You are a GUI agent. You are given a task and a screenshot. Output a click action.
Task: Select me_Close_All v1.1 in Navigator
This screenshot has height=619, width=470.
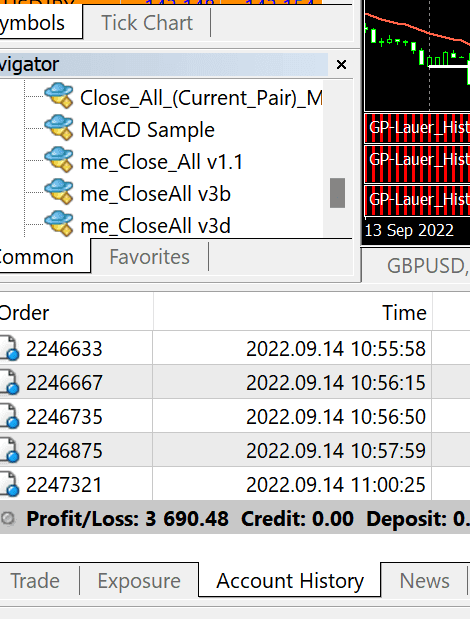click(x=161, y=161)
